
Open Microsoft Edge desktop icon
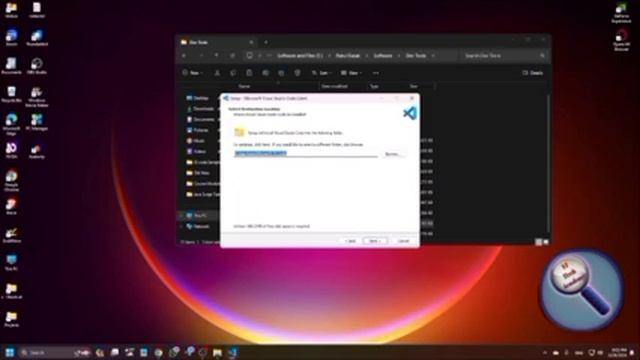click(11, 124)
